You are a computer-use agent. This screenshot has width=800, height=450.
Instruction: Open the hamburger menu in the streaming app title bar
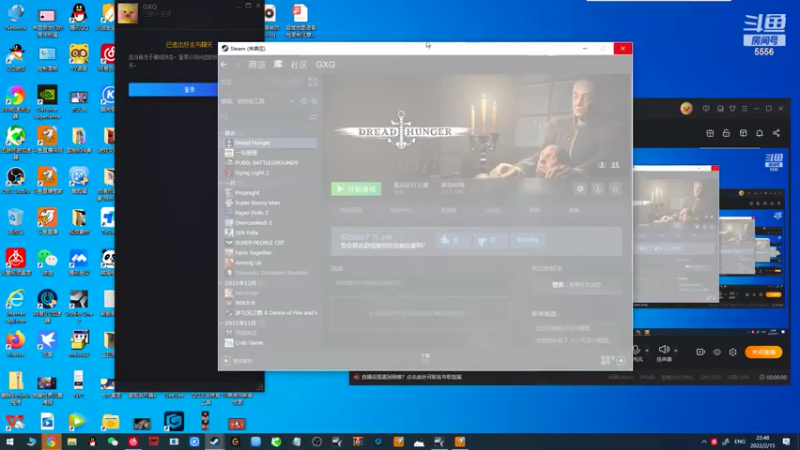[744, 109]
